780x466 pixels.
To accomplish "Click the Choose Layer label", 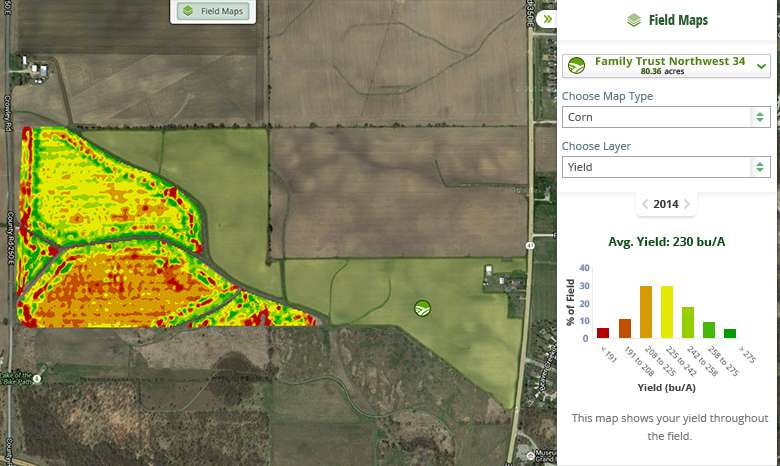I will pos(596,146).
